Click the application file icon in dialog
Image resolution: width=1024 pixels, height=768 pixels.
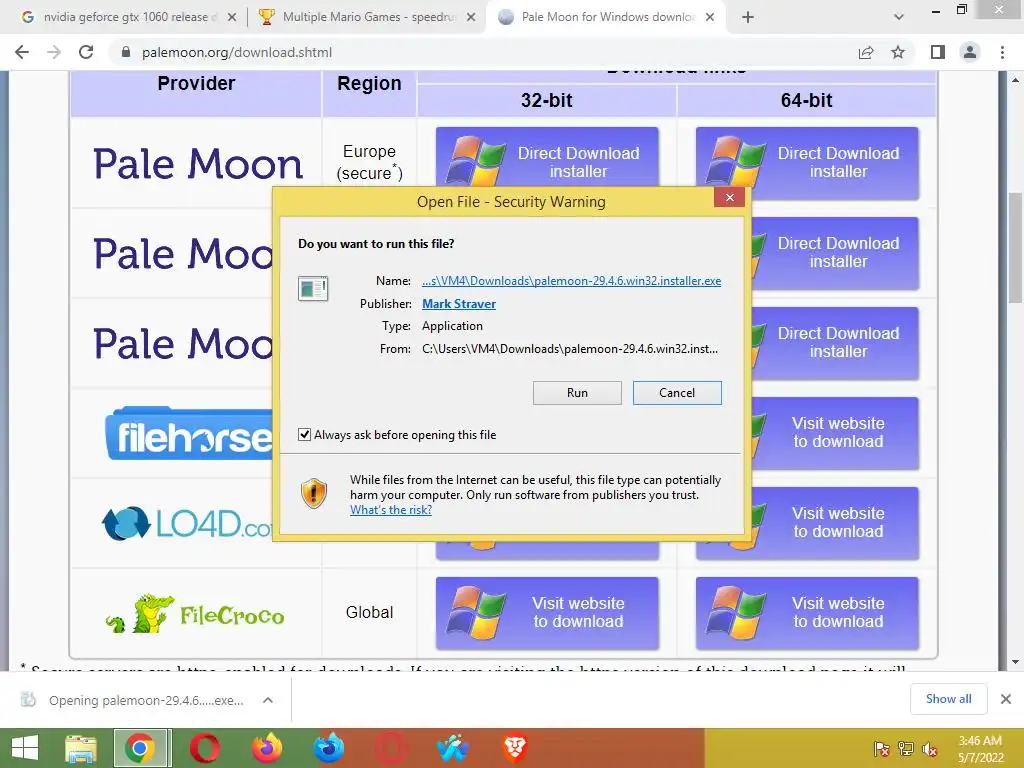pos(313,288)
